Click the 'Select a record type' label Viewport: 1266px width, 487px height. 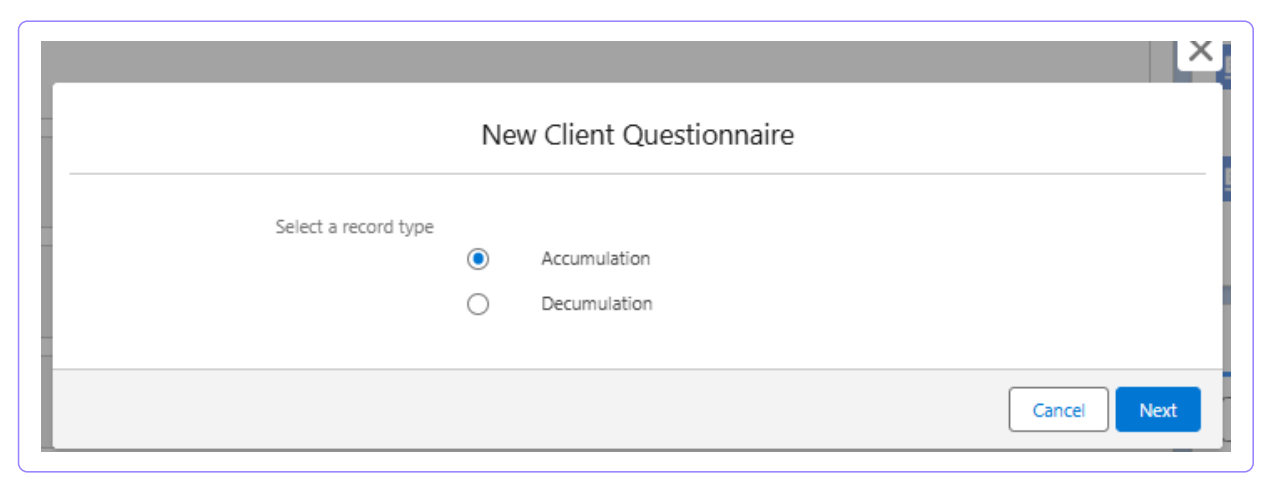pyautogui.click(x=355, y=227)
